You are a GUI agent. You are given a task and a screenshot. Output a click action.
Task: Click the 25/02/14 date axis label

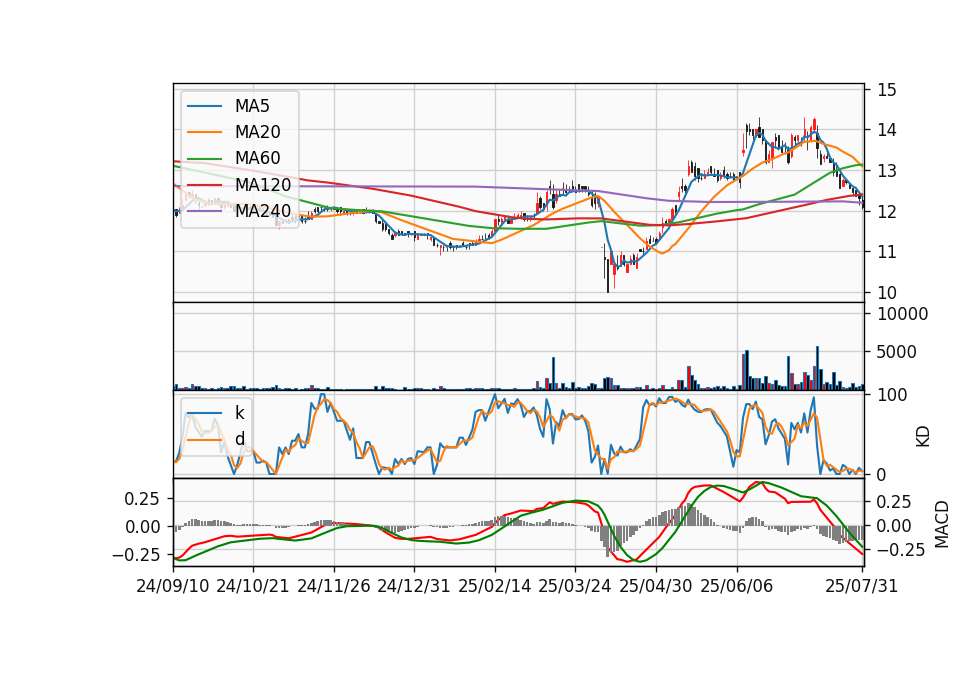tap(495, 586)
